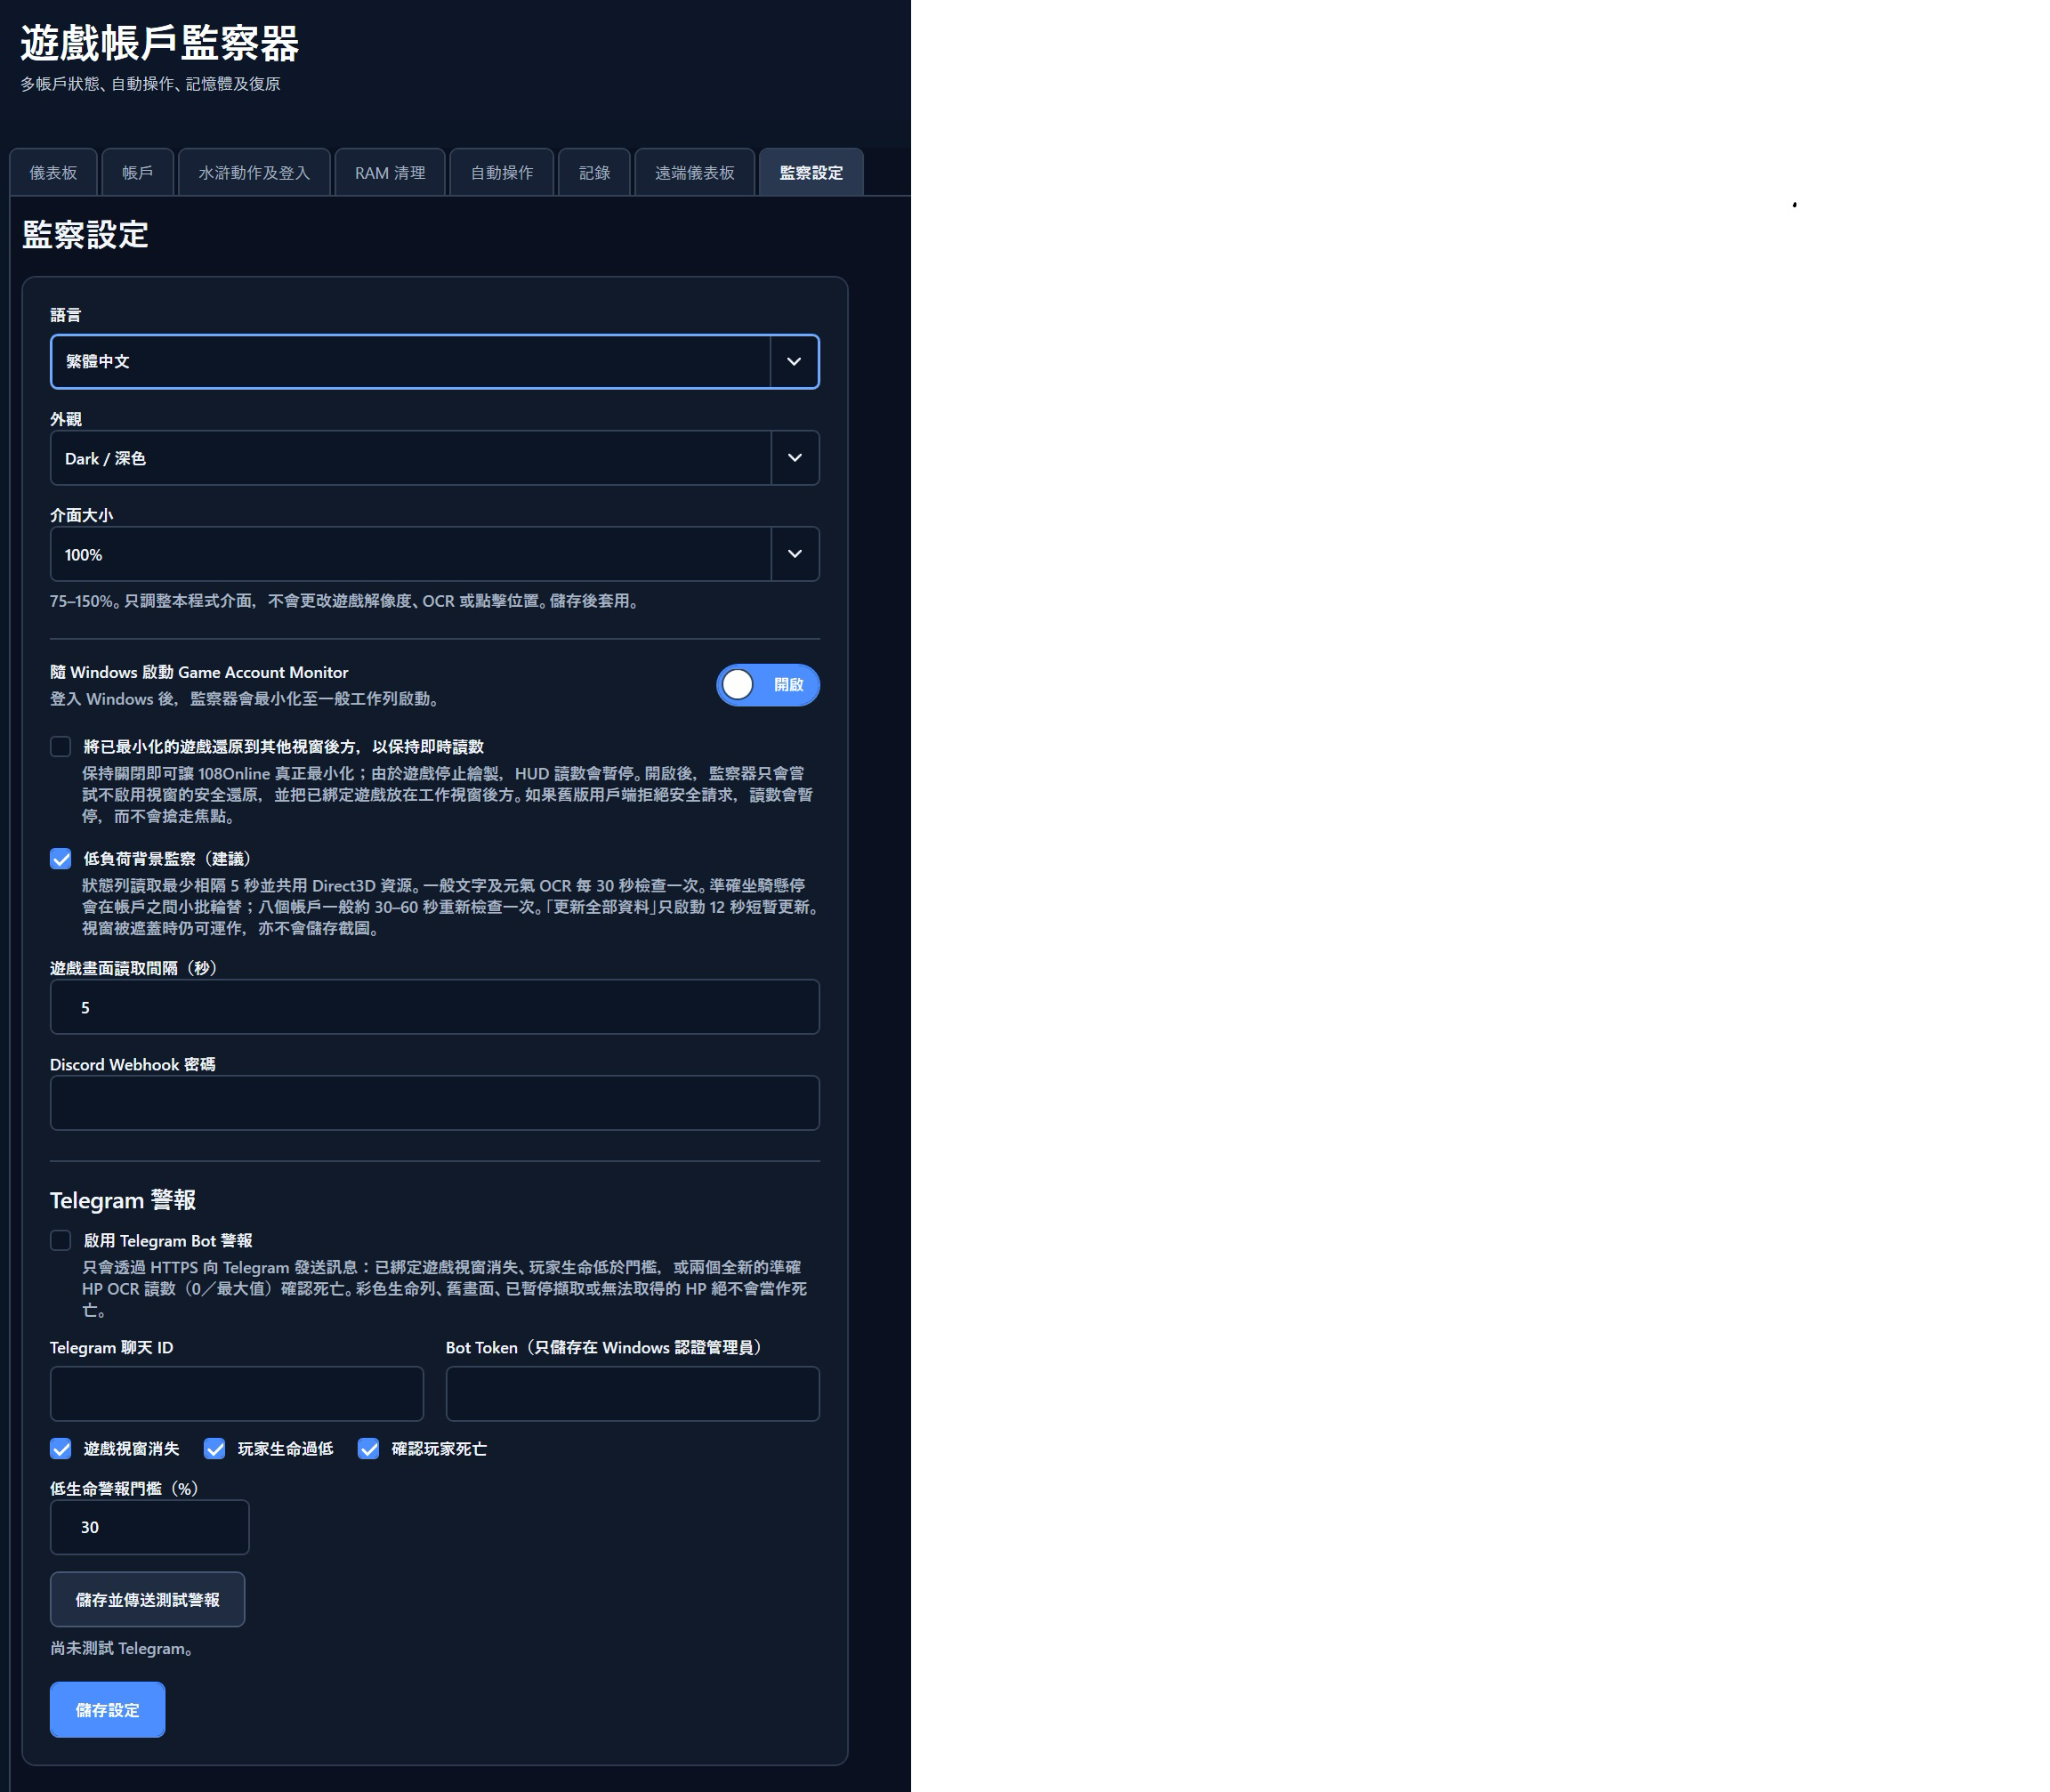Click the Discord Webhook 密碼 input field
This screenshot has height=1792, width=2050.
point(434,1103)
